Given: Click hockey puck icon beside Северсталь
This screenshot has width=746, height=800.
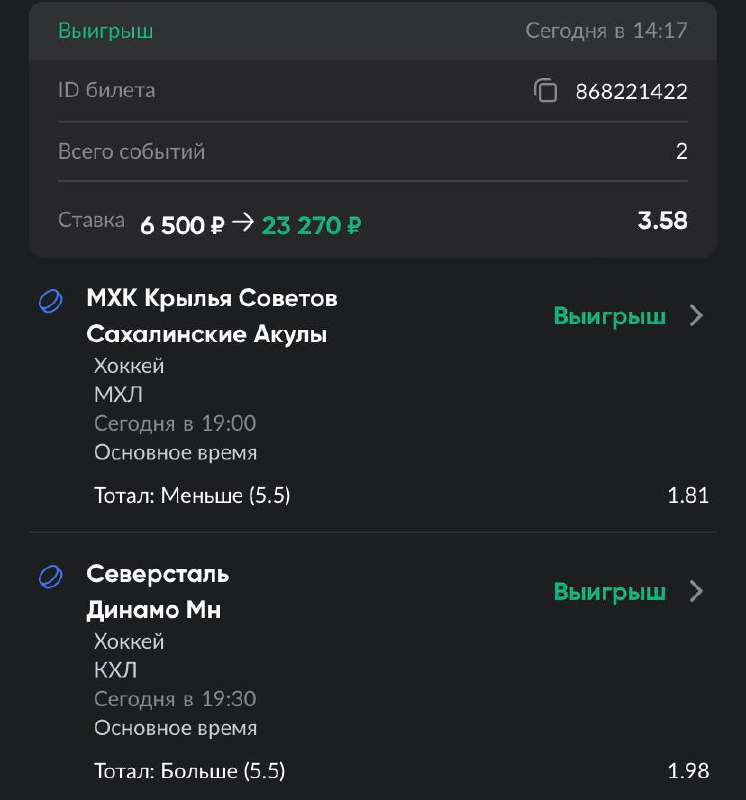Looking at the screenshot, I should point(50,576).
